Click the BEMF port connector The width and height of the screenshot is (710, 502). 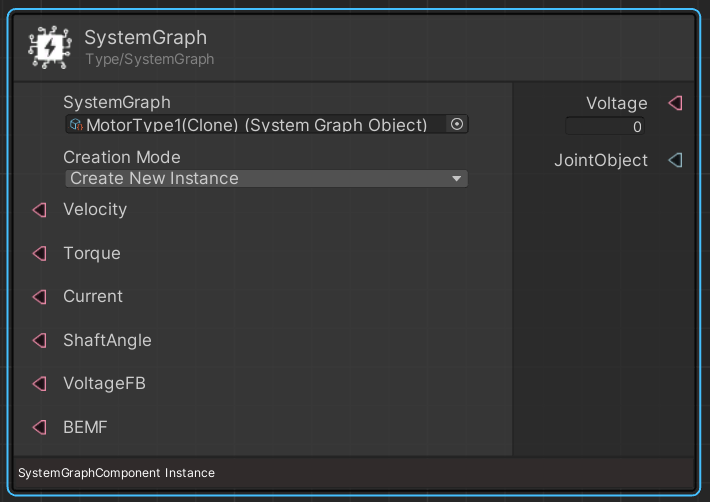(x=40, y=427)
